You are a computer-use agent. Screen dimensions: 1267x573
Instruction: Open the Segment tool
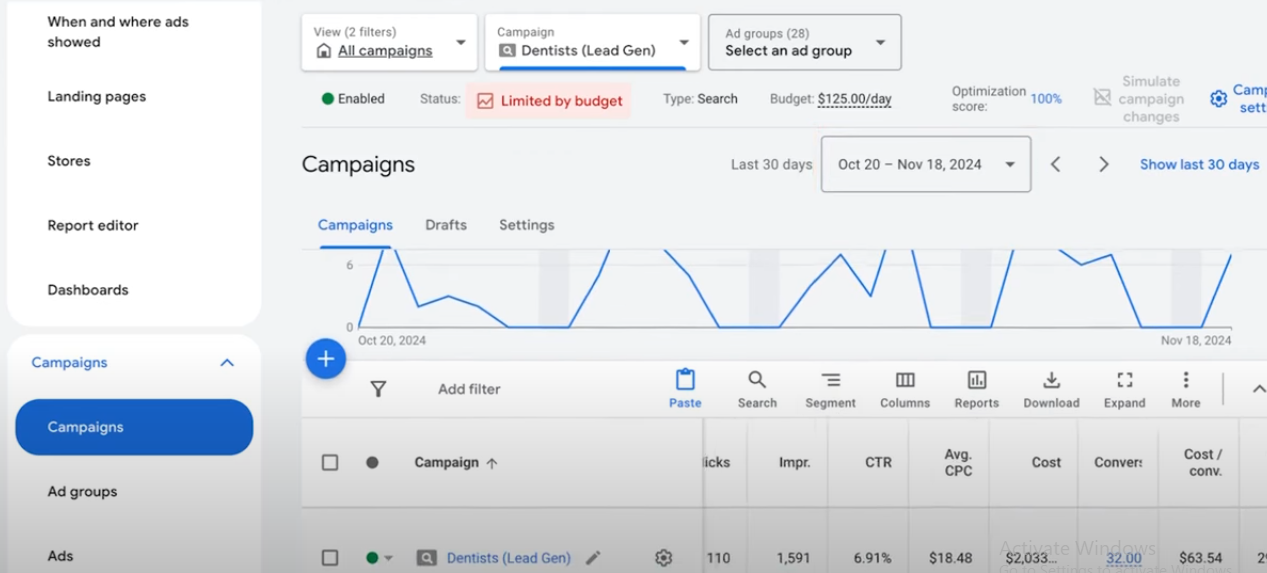830,389
